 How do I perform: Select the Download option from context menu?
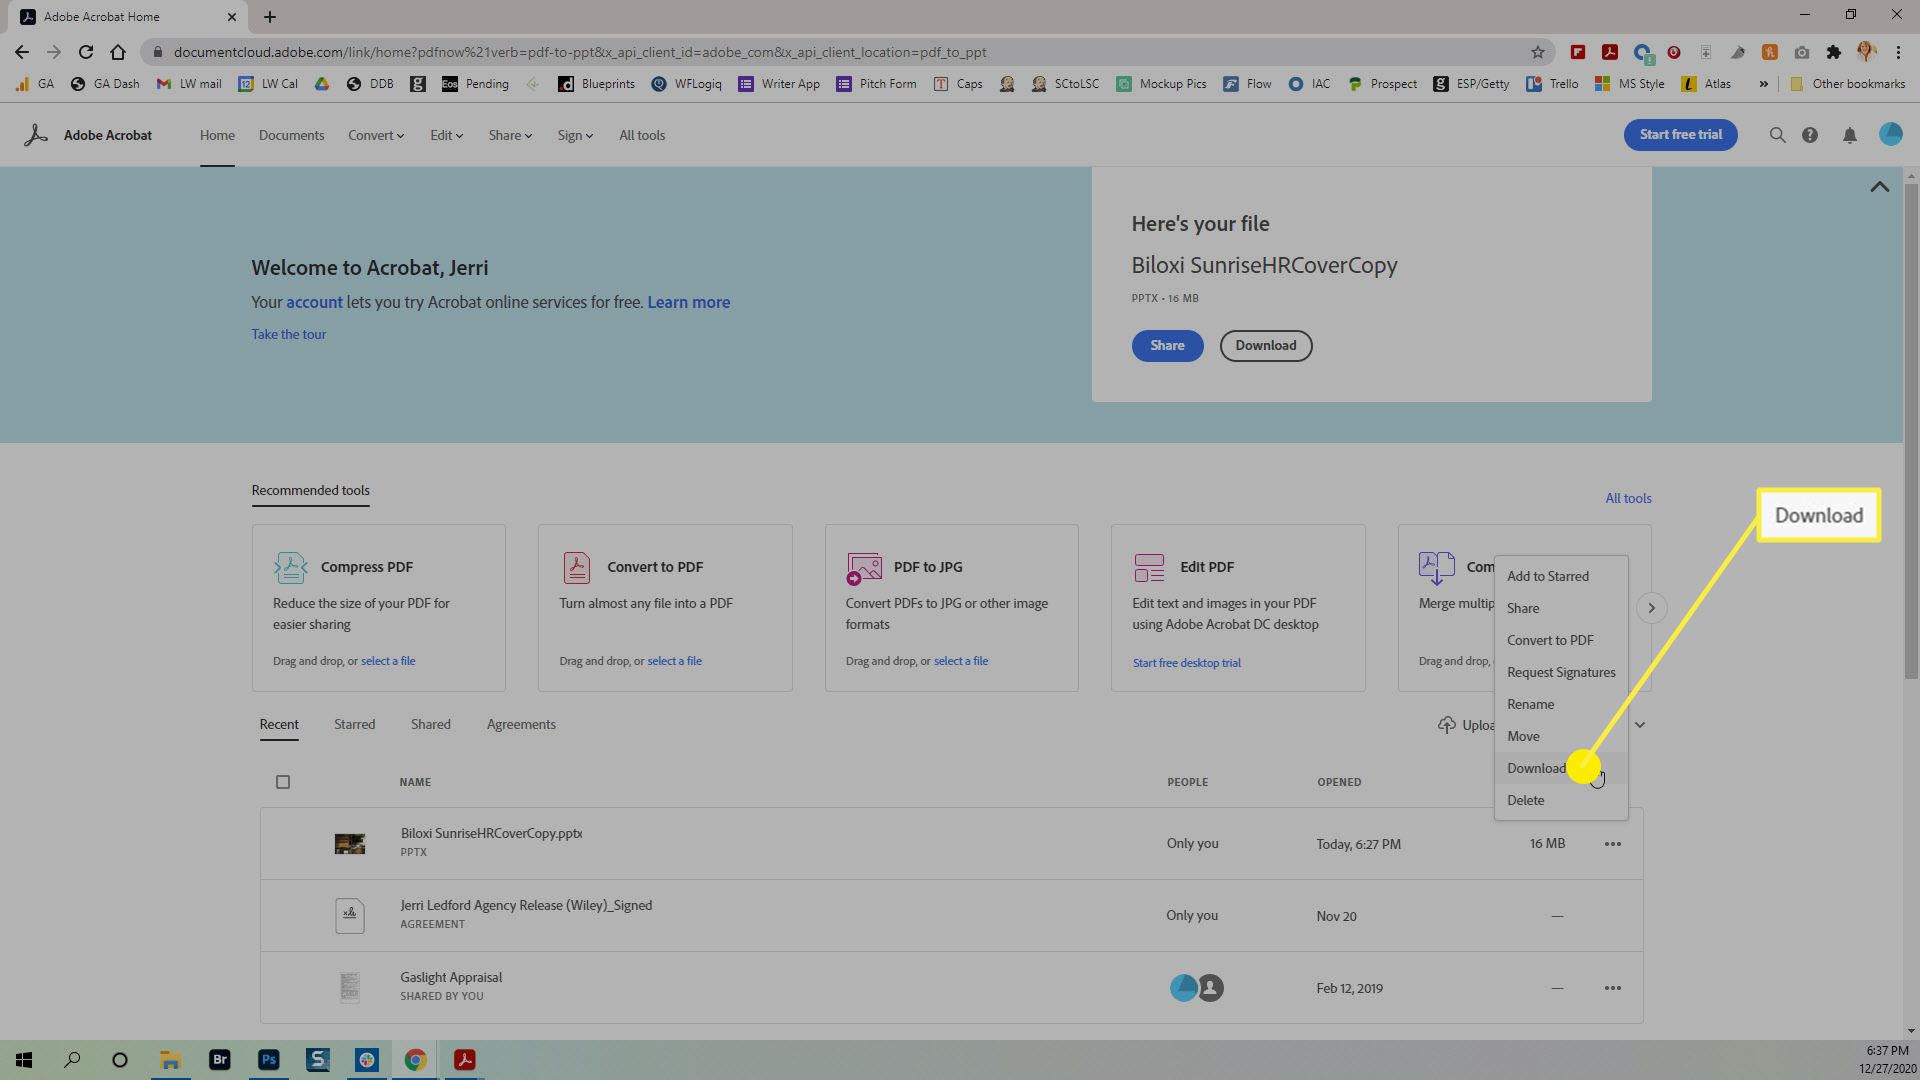coord(1538,767)
